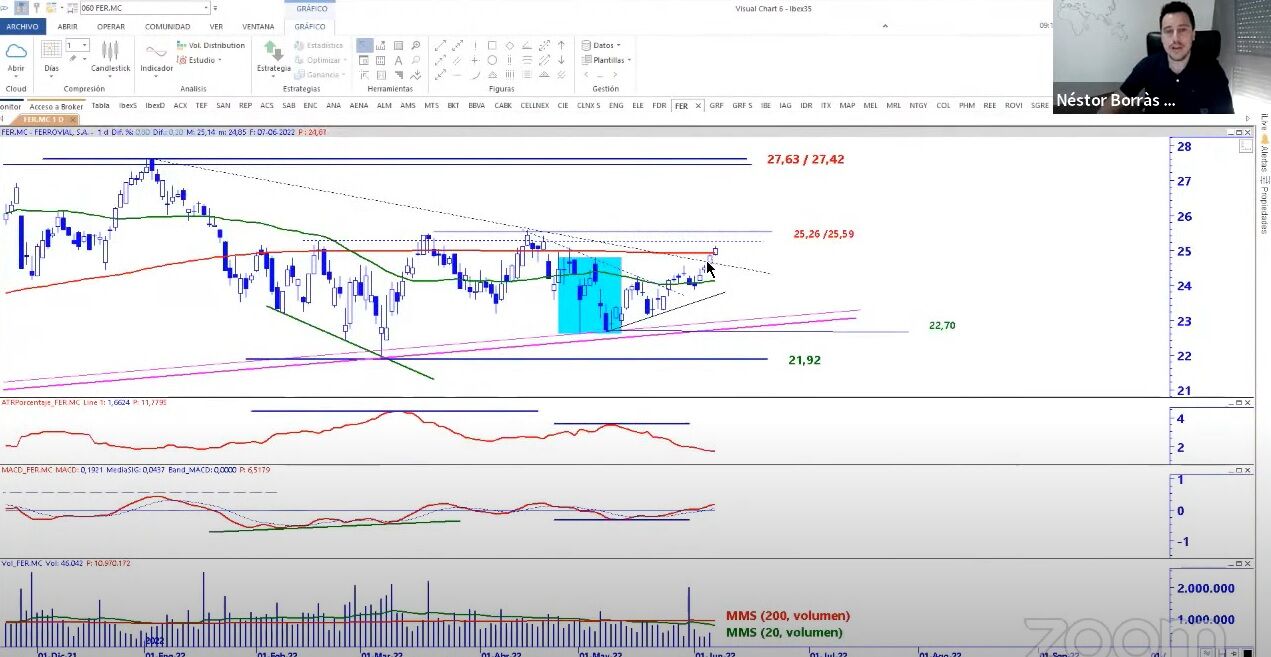Viewport: 1271px width, 657px height.
Task: Switch to the REP chart tab
Action: 245,105
